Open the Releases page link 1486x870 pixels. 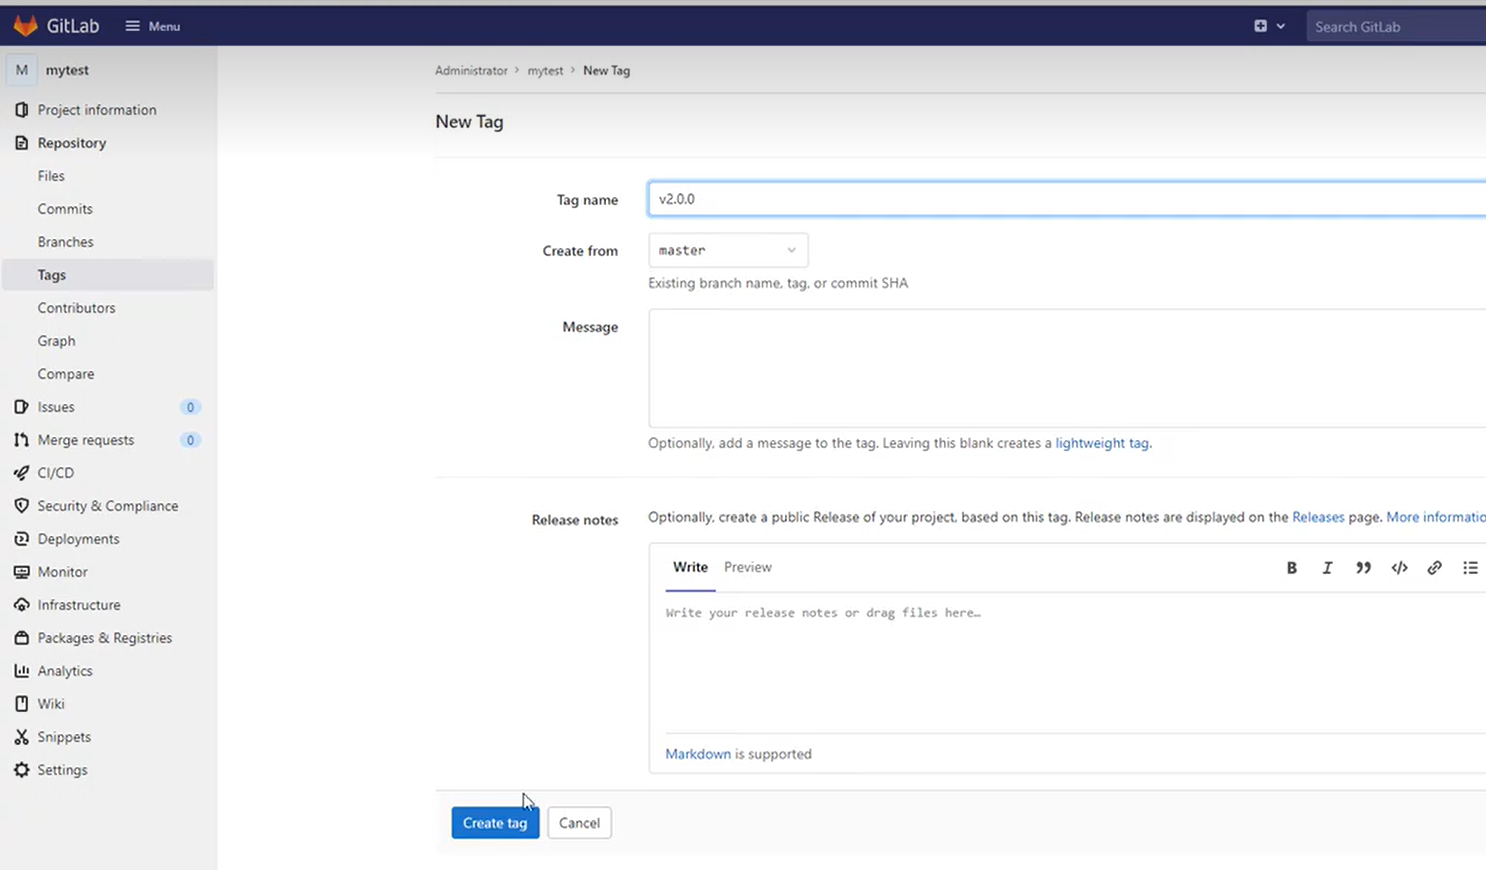click(1318, 517)
